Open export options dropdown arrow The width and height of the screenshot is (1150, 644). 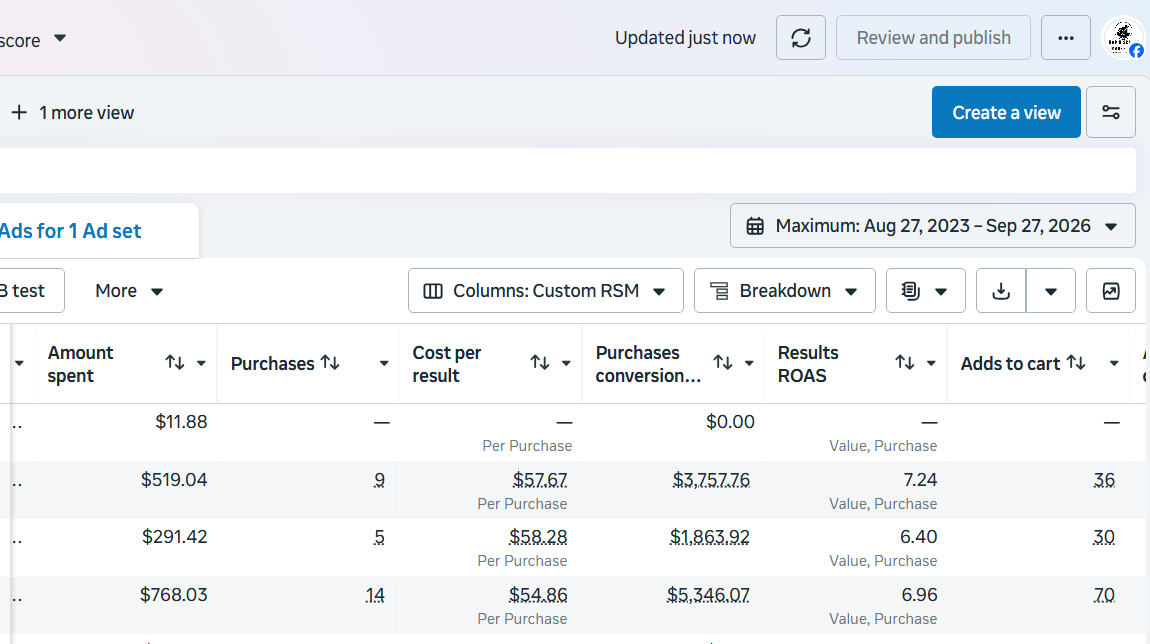coord(1051,291)
